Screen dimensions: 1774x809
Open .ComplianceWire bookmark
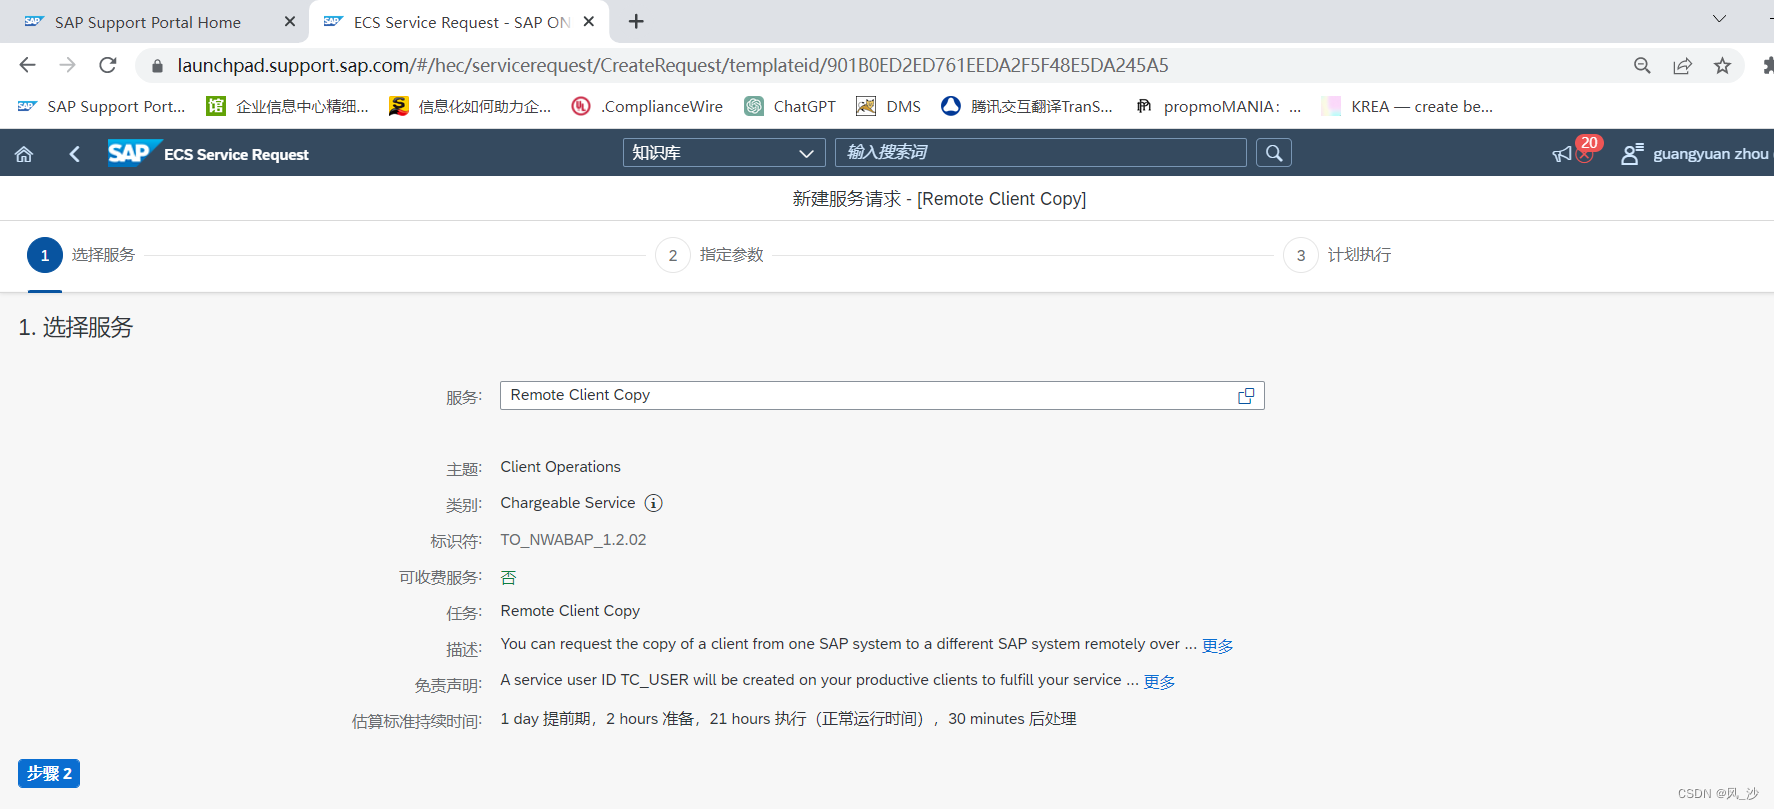point(647,106)
